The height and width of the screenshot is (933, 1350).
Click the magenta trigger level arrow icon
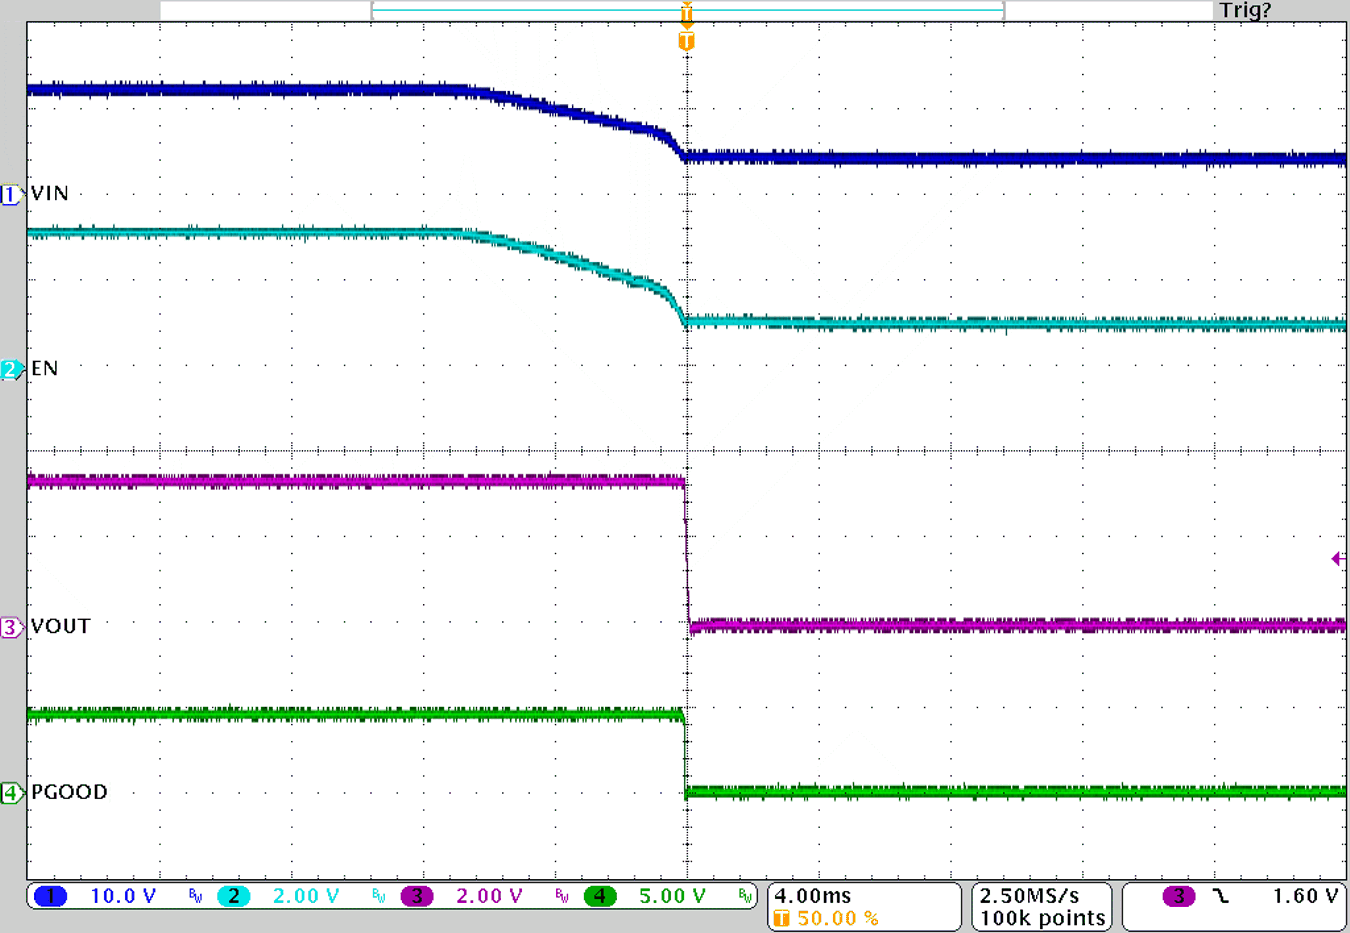(1337, 558)
